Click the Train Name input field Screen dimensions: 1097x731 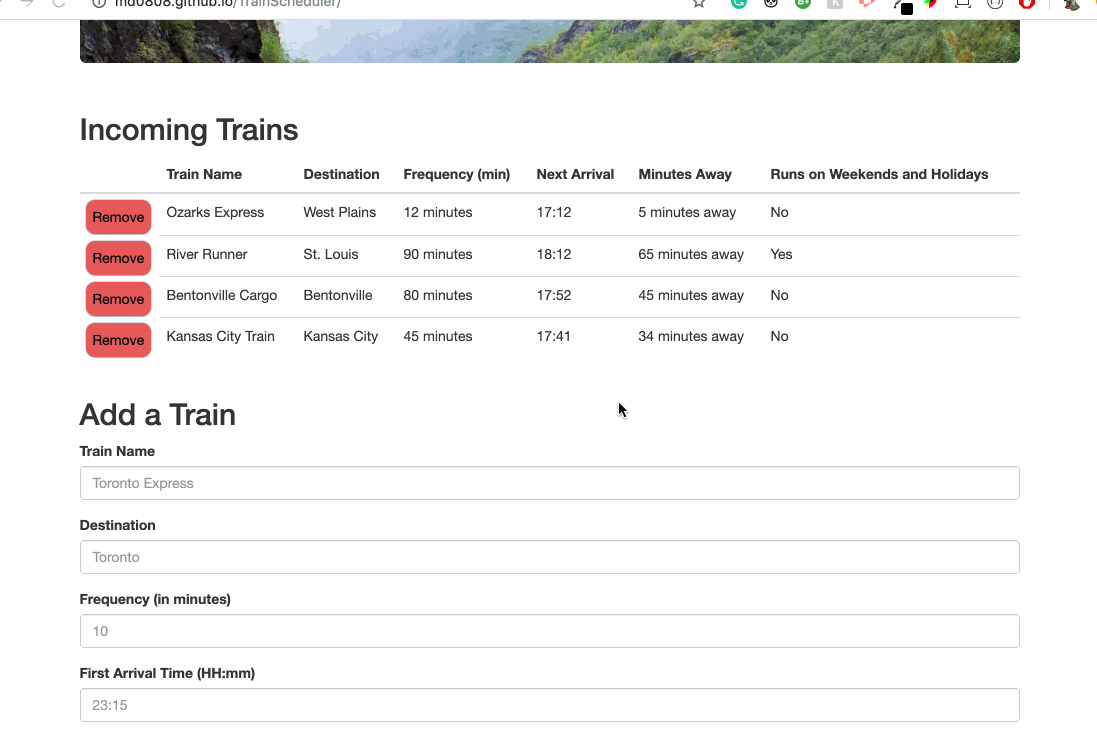click(549, 483)
